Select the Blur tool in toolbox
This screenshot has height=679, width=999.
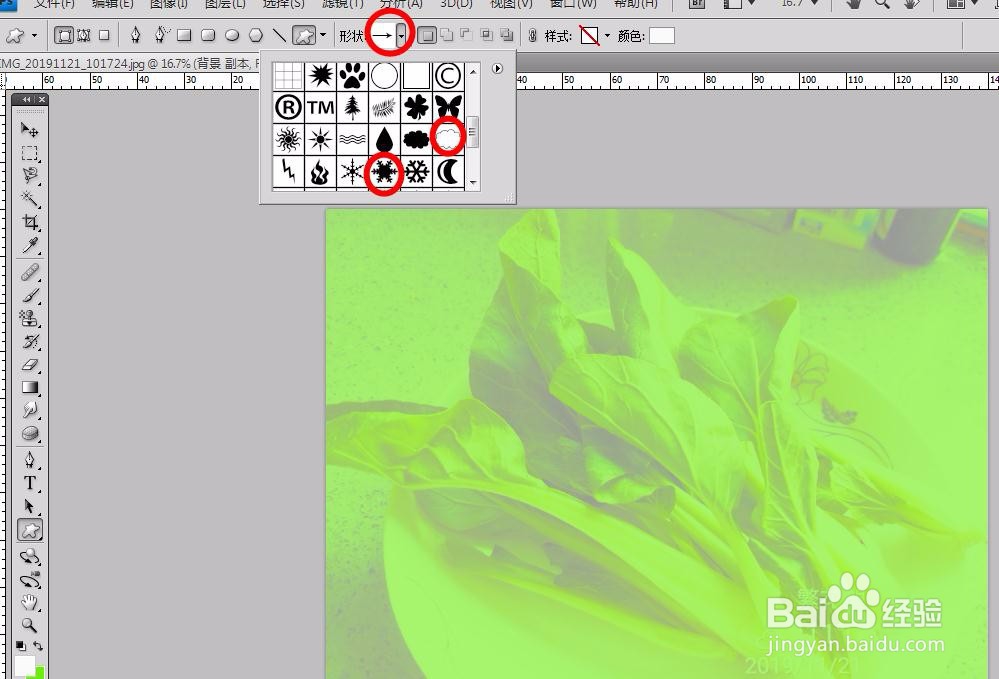pyautogui.click(x=29, y=410)
